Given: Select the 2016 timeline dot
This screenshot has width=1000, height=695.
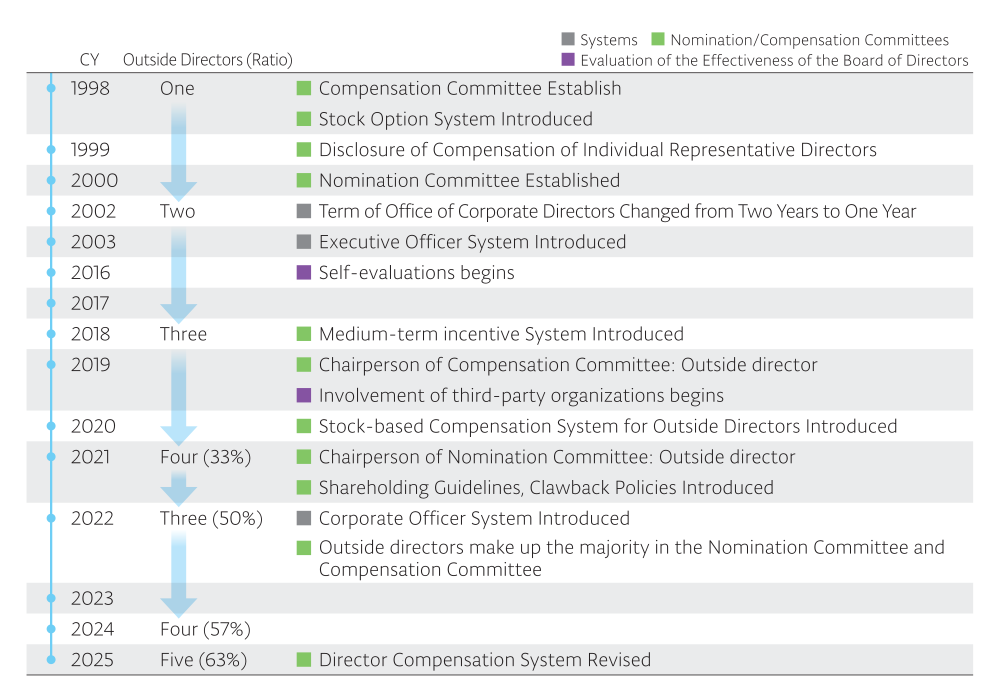Looking at the screenshot, I should (x=51, y=272).
